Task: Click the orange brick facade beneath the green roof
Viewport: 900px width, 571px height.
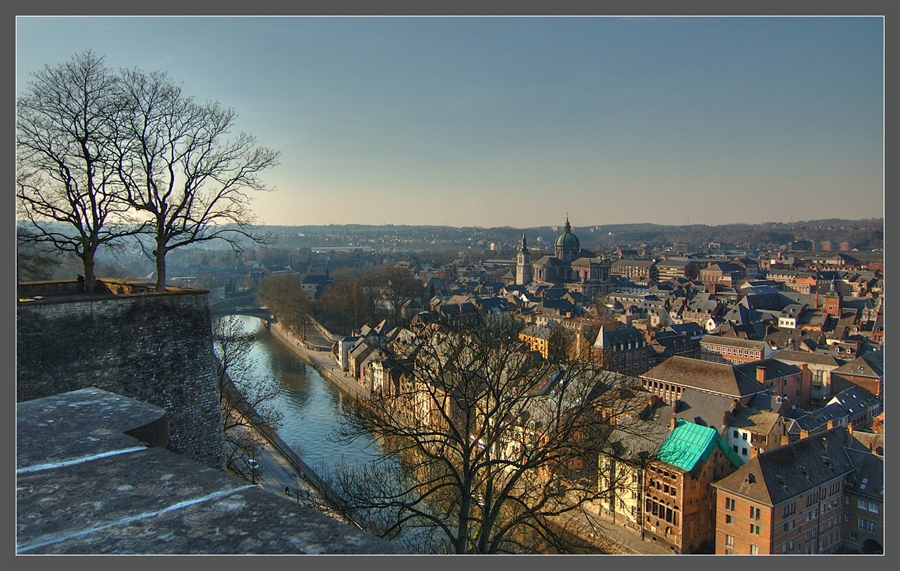Action: tap(673, 505)
